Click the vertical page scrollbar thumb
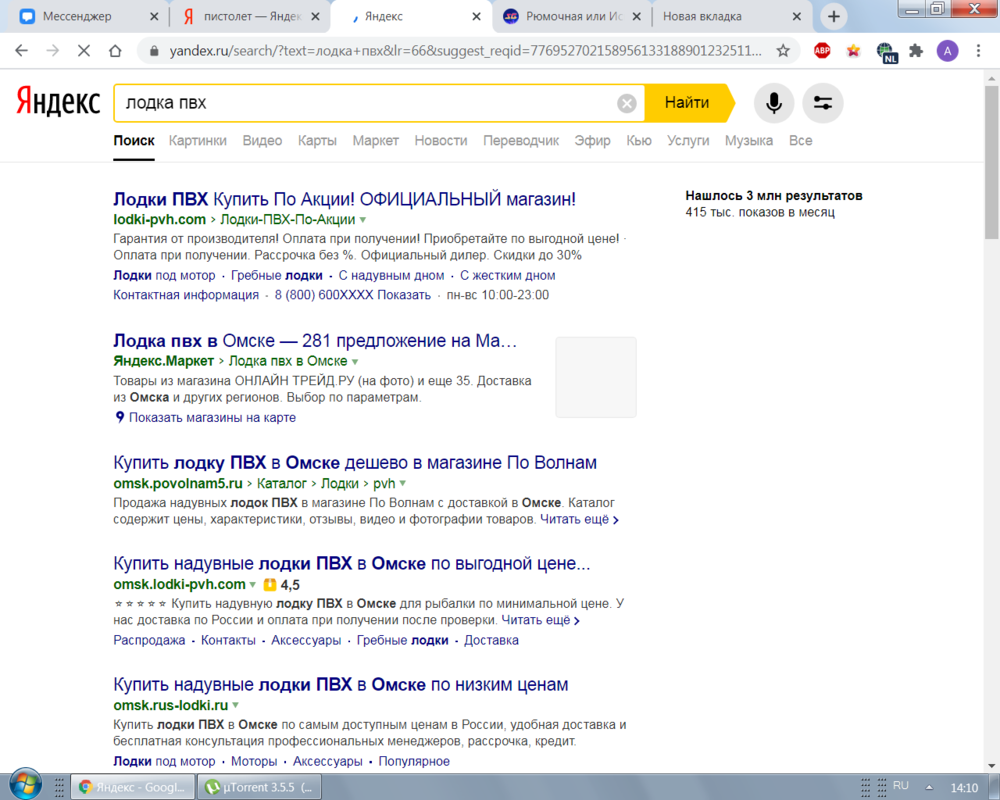 991,163
